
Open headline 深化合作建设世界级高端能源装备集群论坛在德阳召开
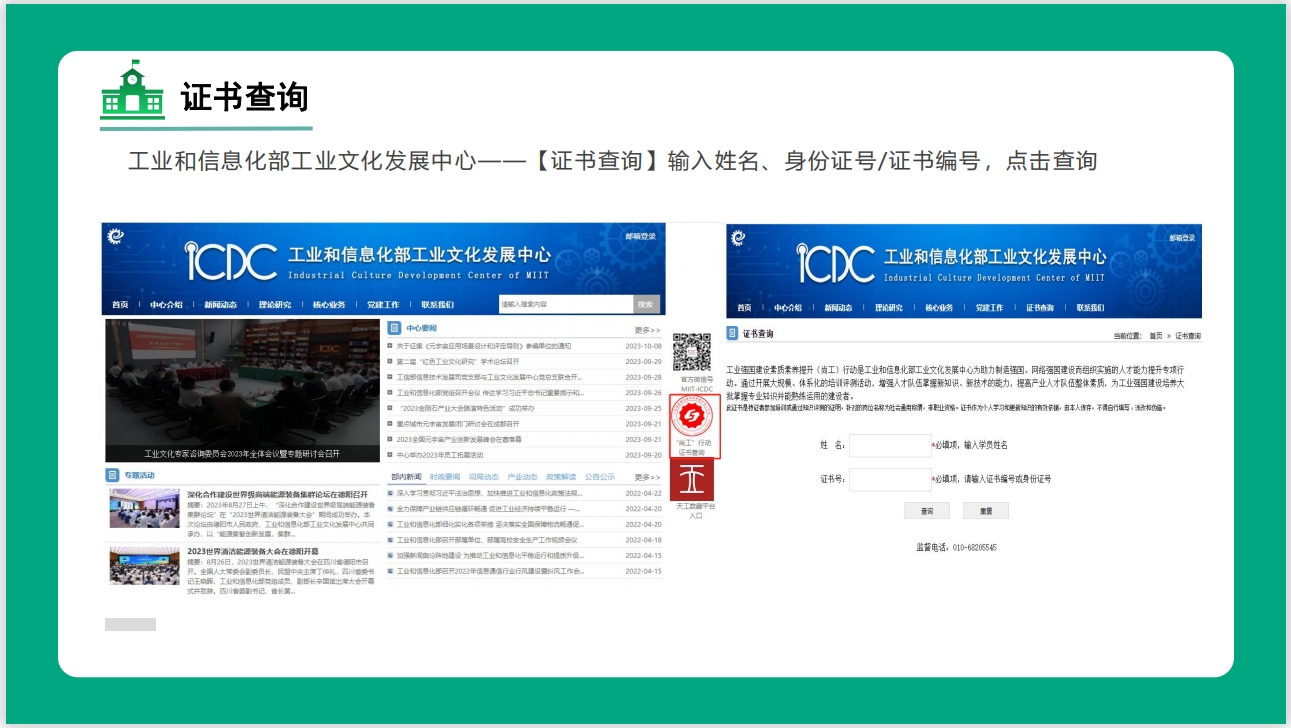pos(278,495)
